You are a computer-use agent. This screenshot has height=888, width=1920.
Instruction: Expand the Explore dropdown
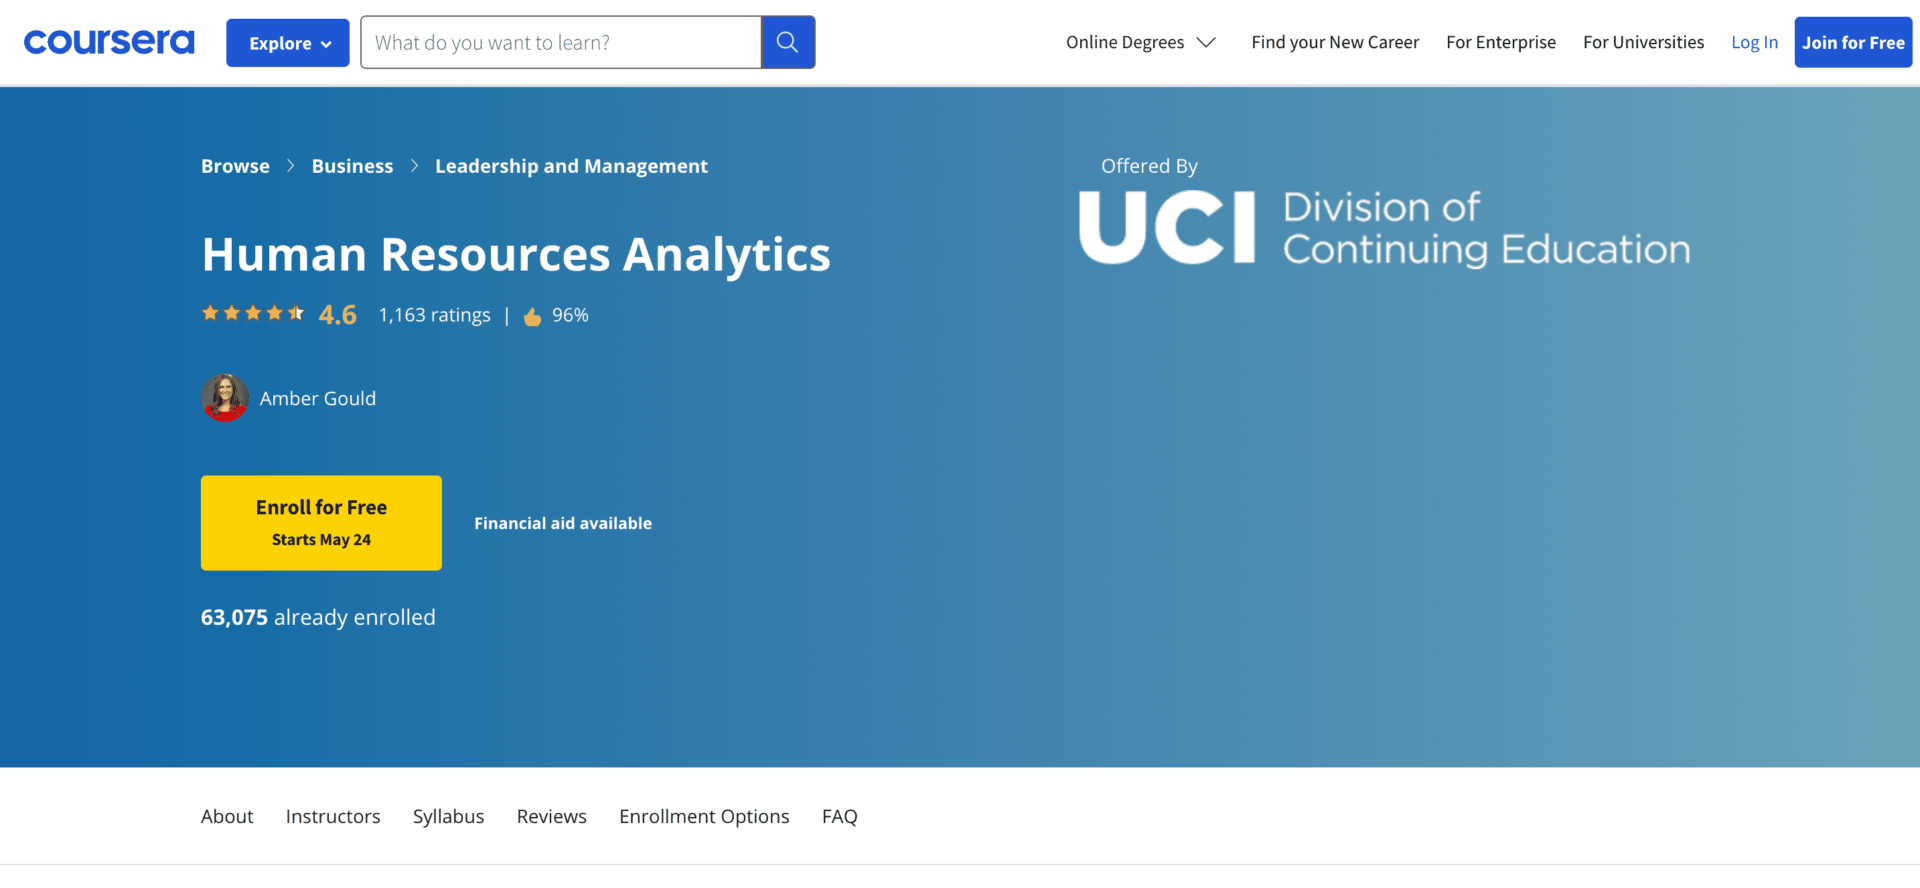pos(288,43)
